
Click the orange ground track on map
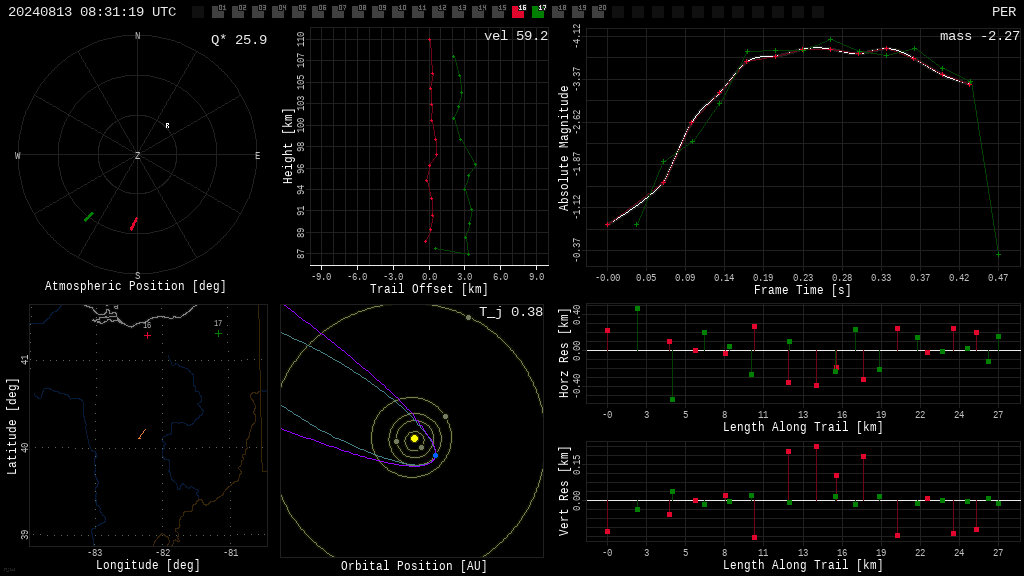pos(142,434)
